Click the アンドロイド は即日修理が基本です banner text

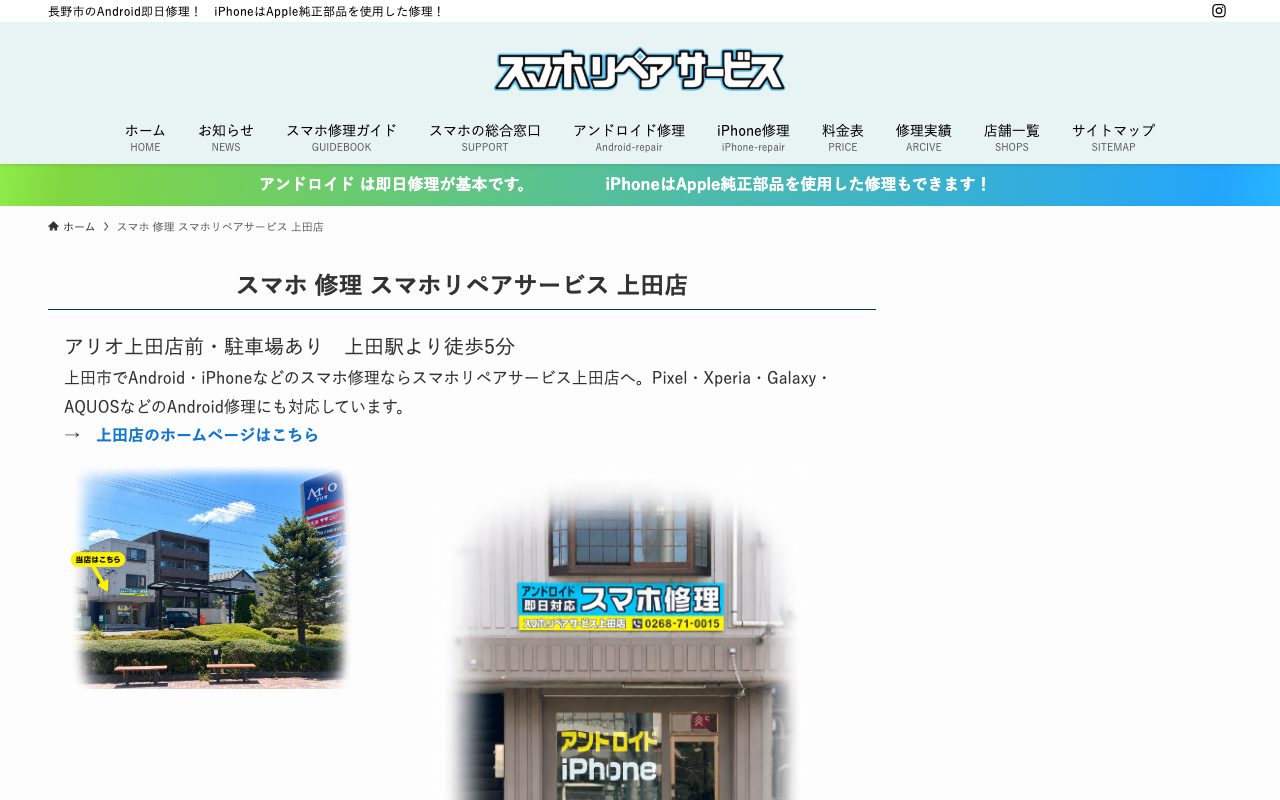click(x=395, y=184)
